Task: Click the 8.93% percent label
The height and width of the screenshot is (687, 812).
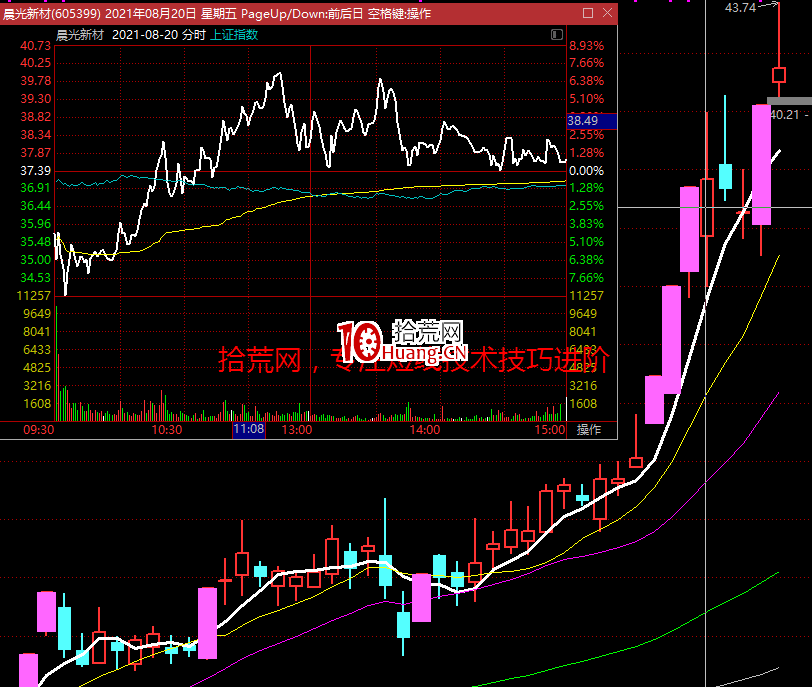Action: pyautogui.click(x=587, y=46)
